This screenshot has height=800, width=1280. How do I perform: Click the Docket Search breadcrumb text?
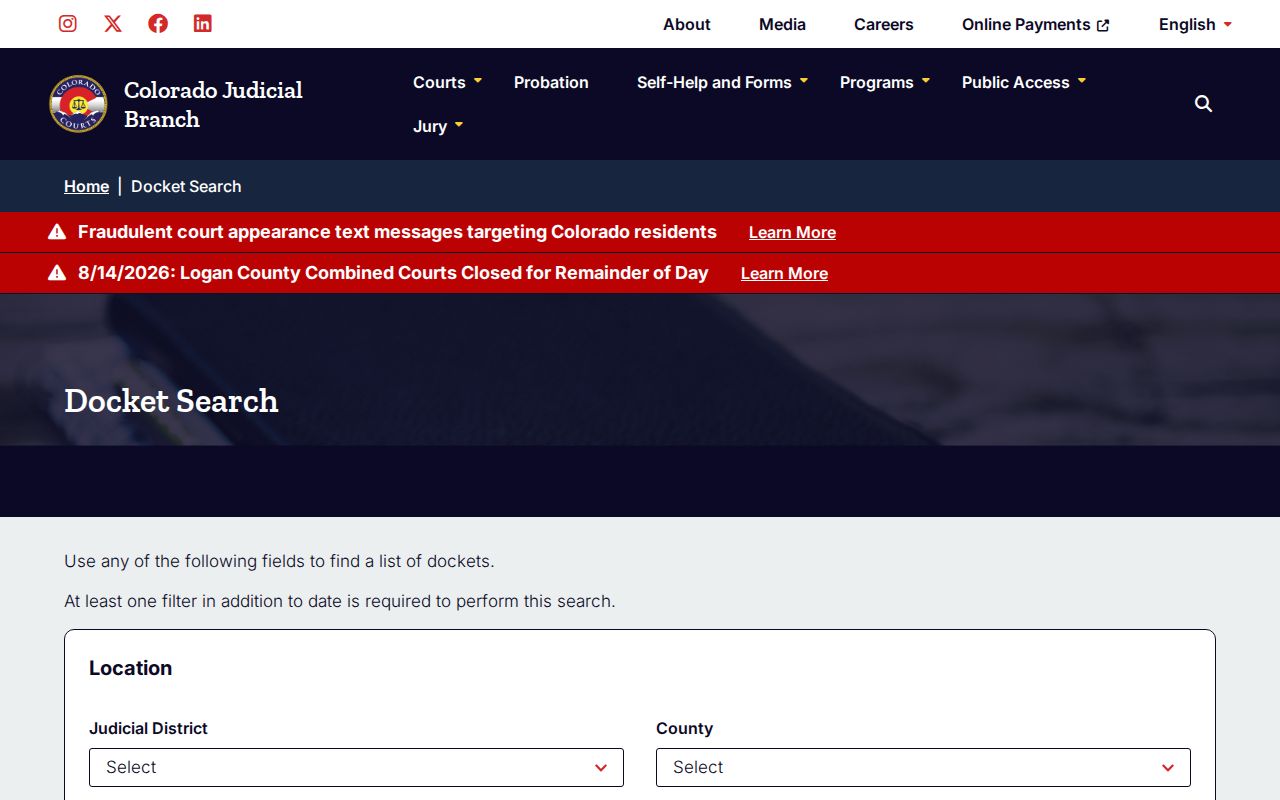(186, 186)
